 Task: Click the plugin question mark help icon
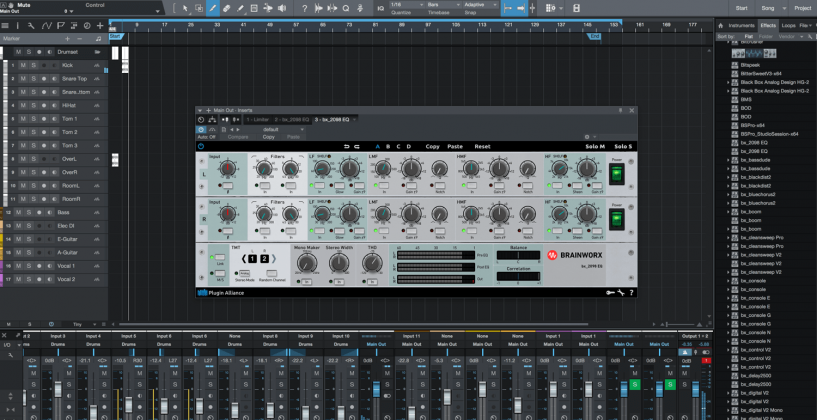click(x=632, y=293)
